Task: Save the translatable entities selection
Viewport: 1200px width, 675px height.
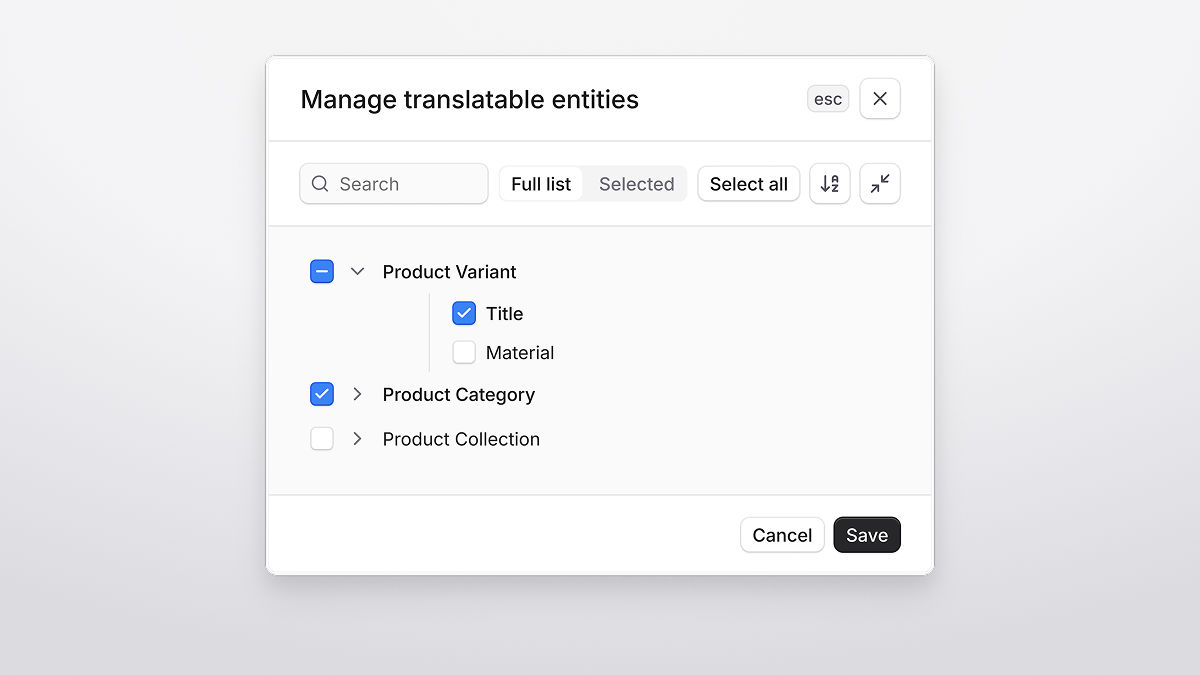Action: click(866, 534)
